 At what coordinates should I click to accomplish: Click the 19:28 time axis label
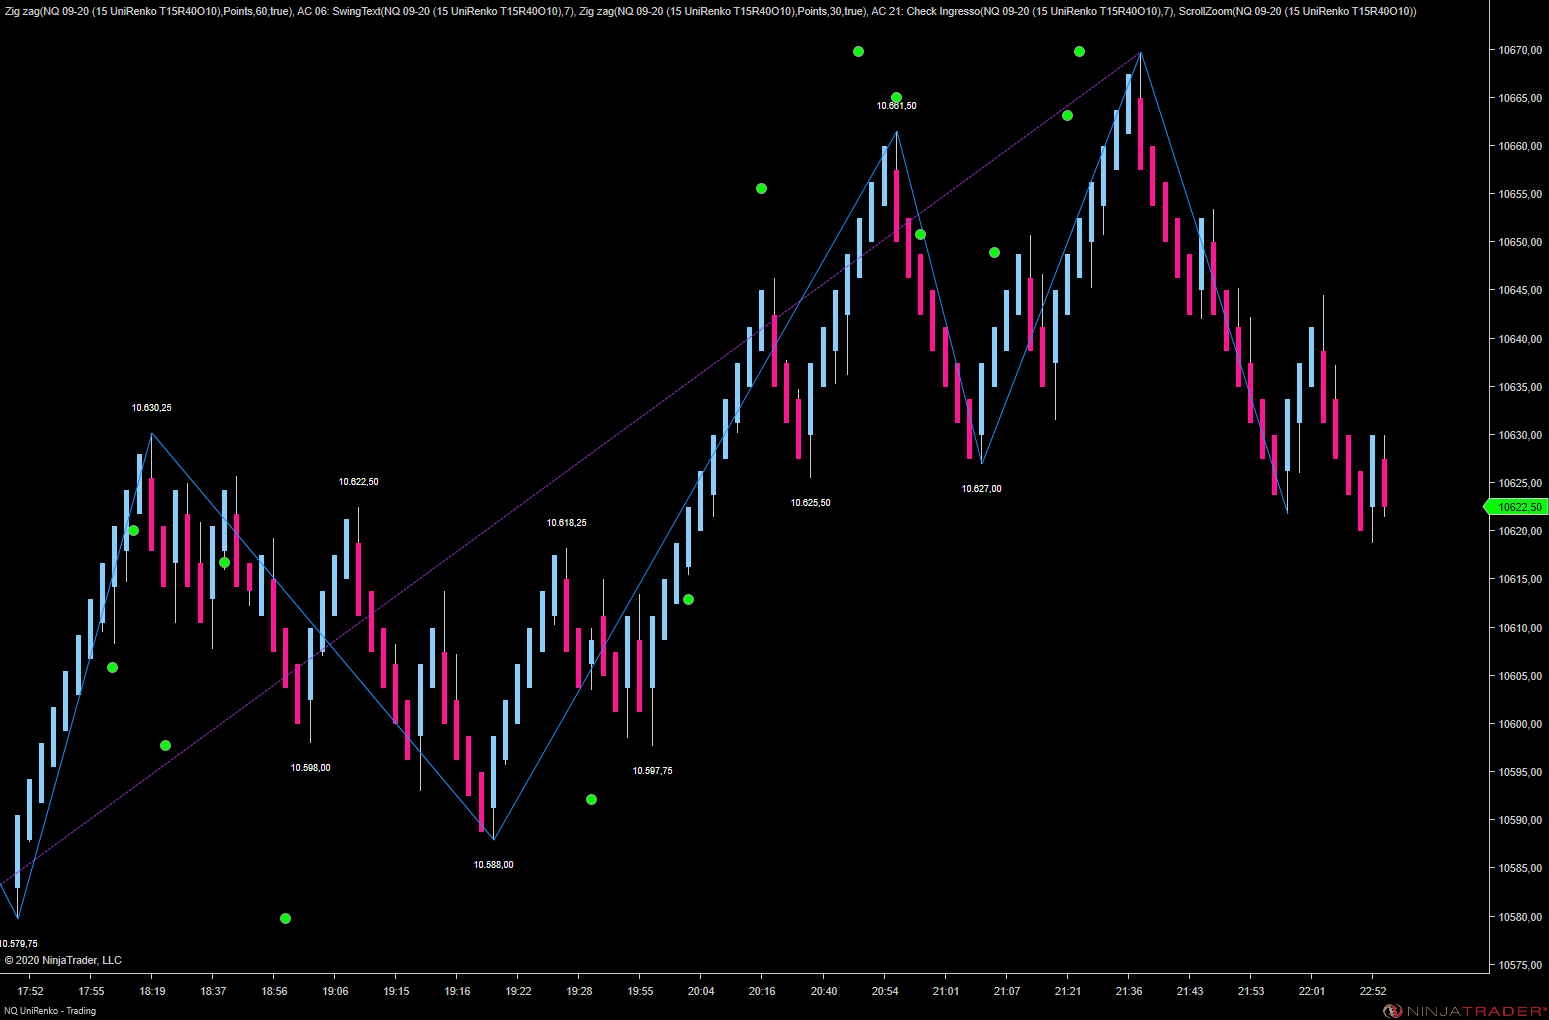click(x=579, y=991)
